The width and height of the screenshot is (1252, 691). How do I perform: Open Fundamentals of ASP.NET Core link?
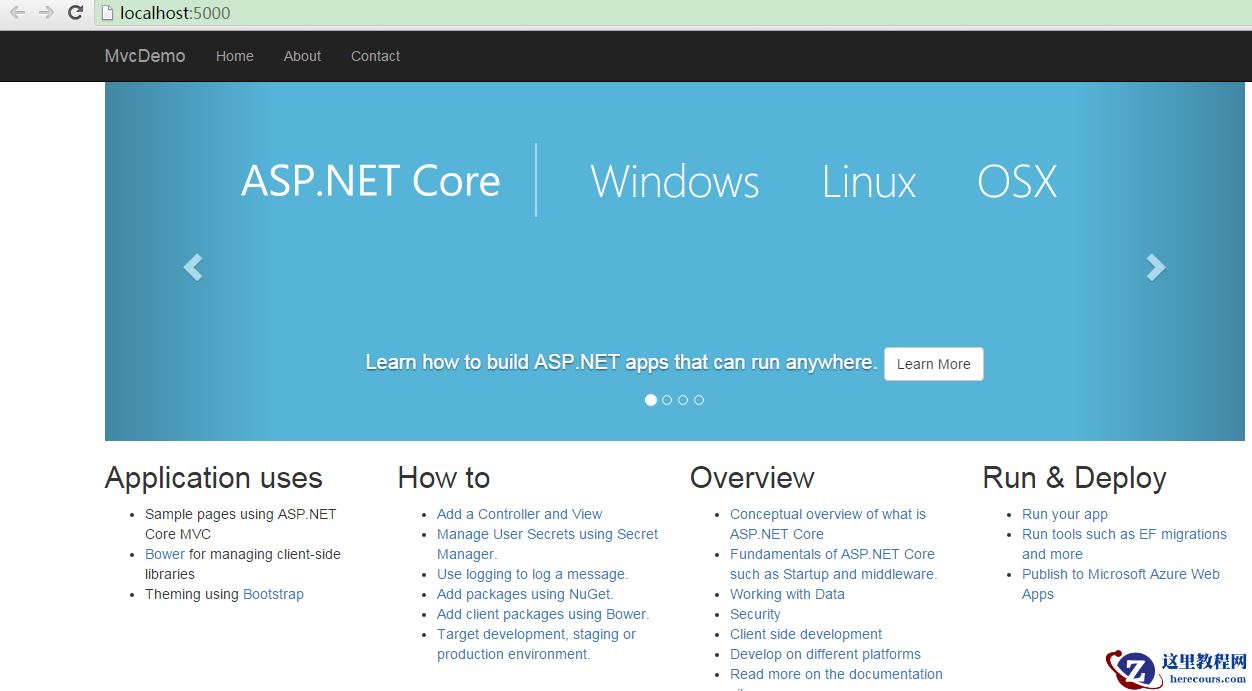[833, 564]
